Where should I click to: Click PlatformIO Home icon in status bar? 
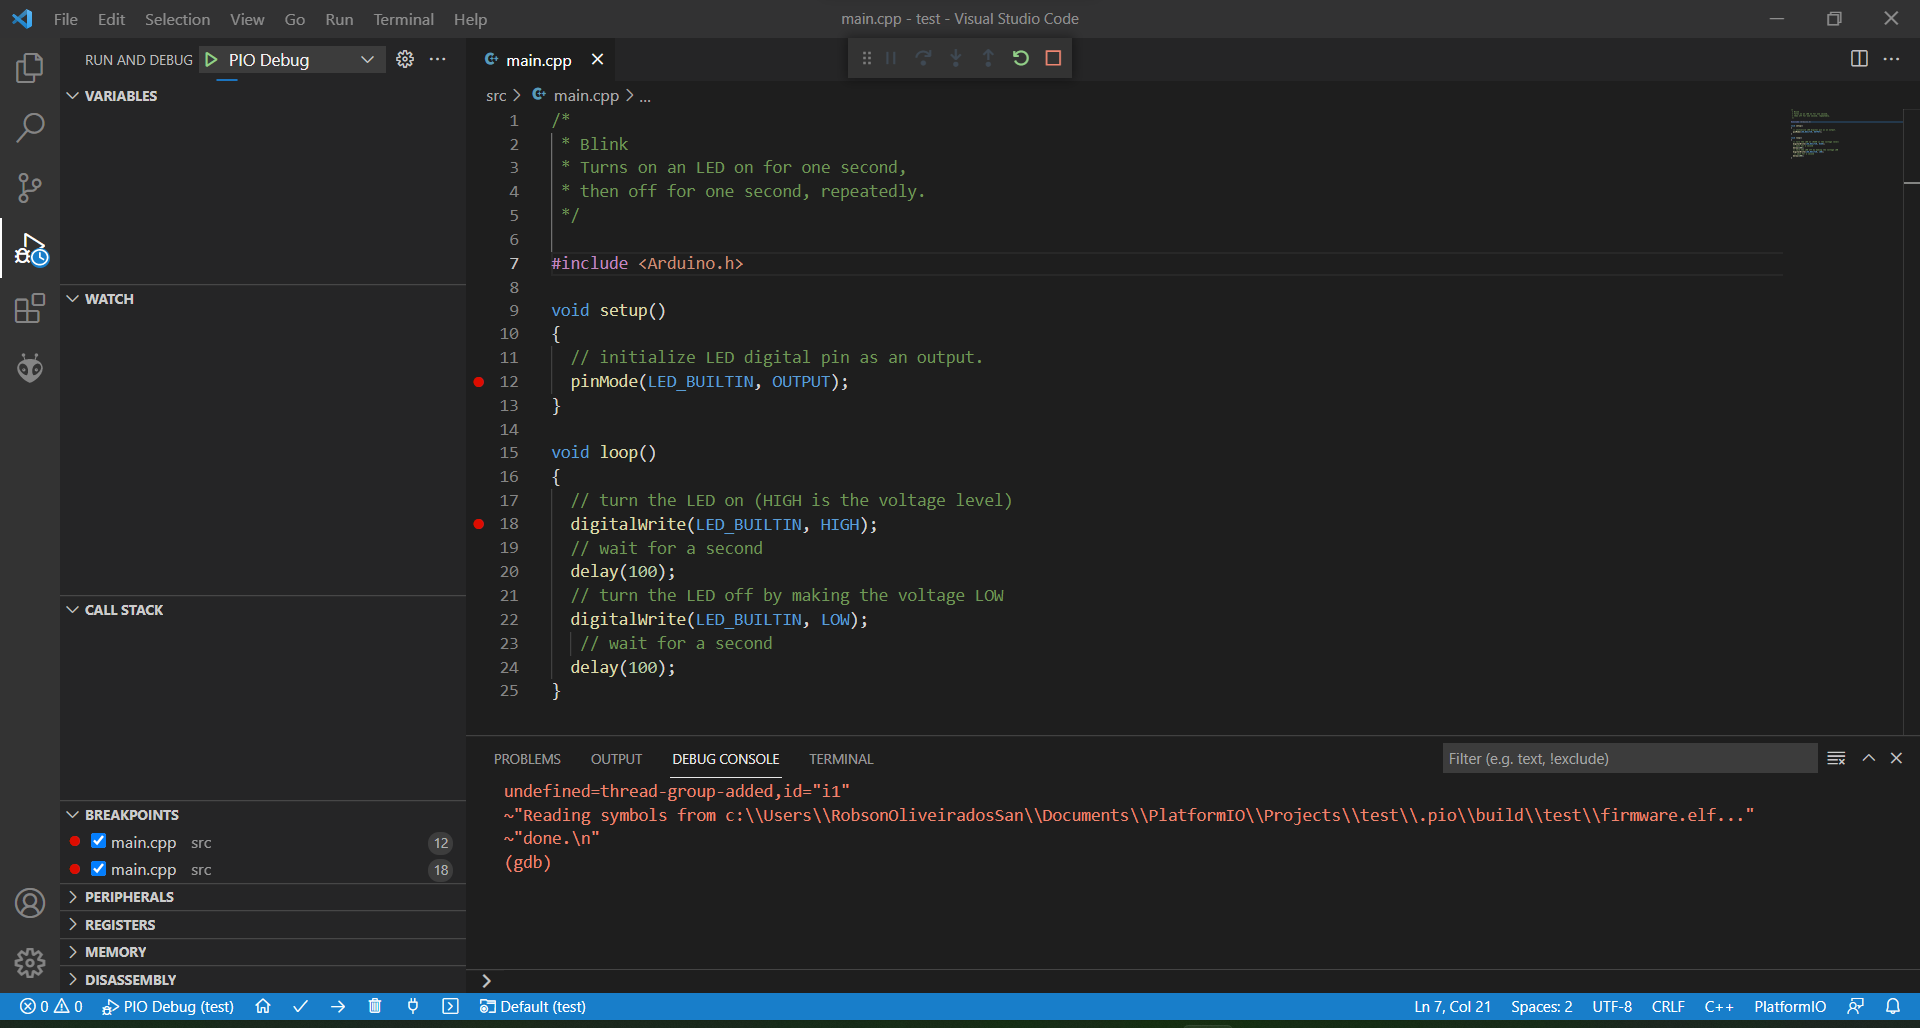tap(263, 1006)
